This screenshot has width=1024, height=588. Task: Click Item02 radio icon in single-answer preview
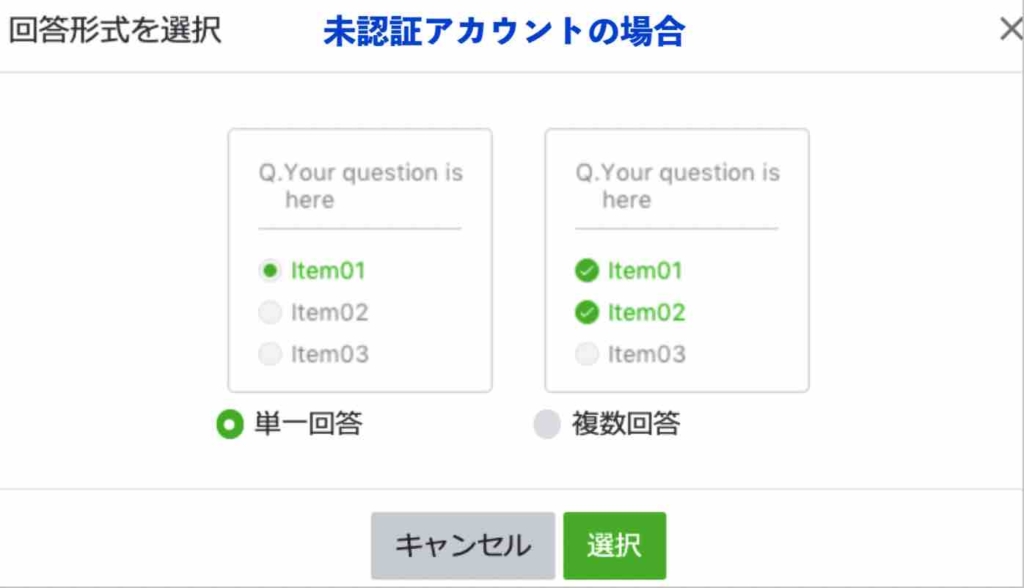(270, 312)
